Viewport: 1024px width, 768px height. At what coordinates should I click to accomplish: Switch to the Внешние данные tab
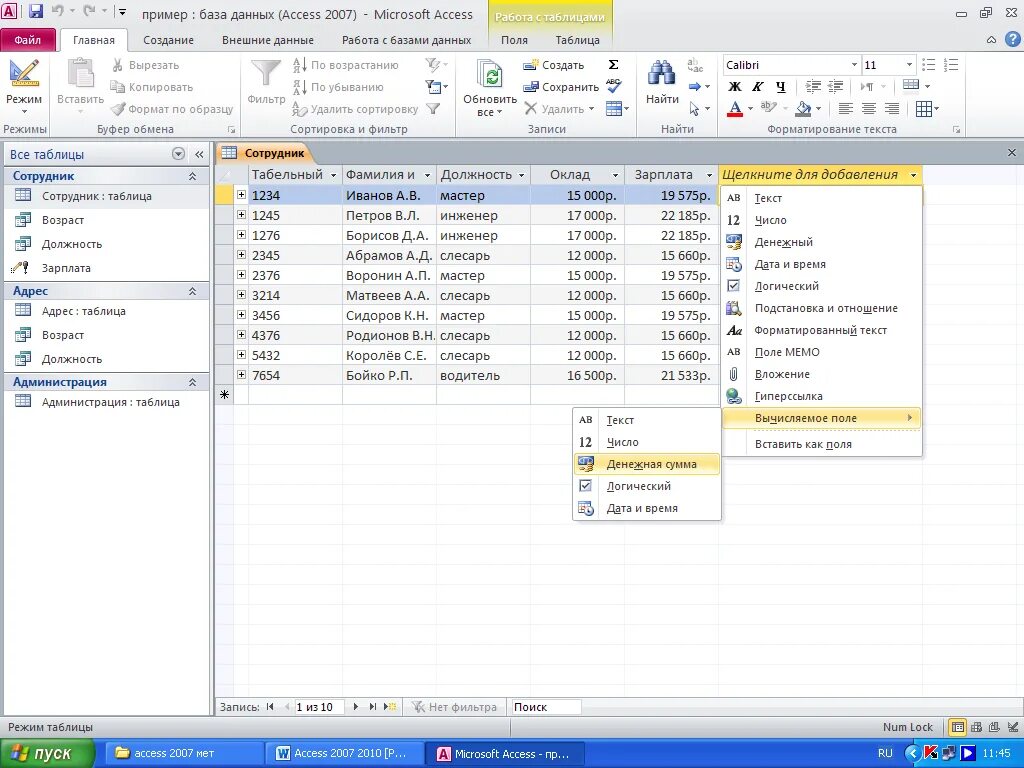point(268,40)
